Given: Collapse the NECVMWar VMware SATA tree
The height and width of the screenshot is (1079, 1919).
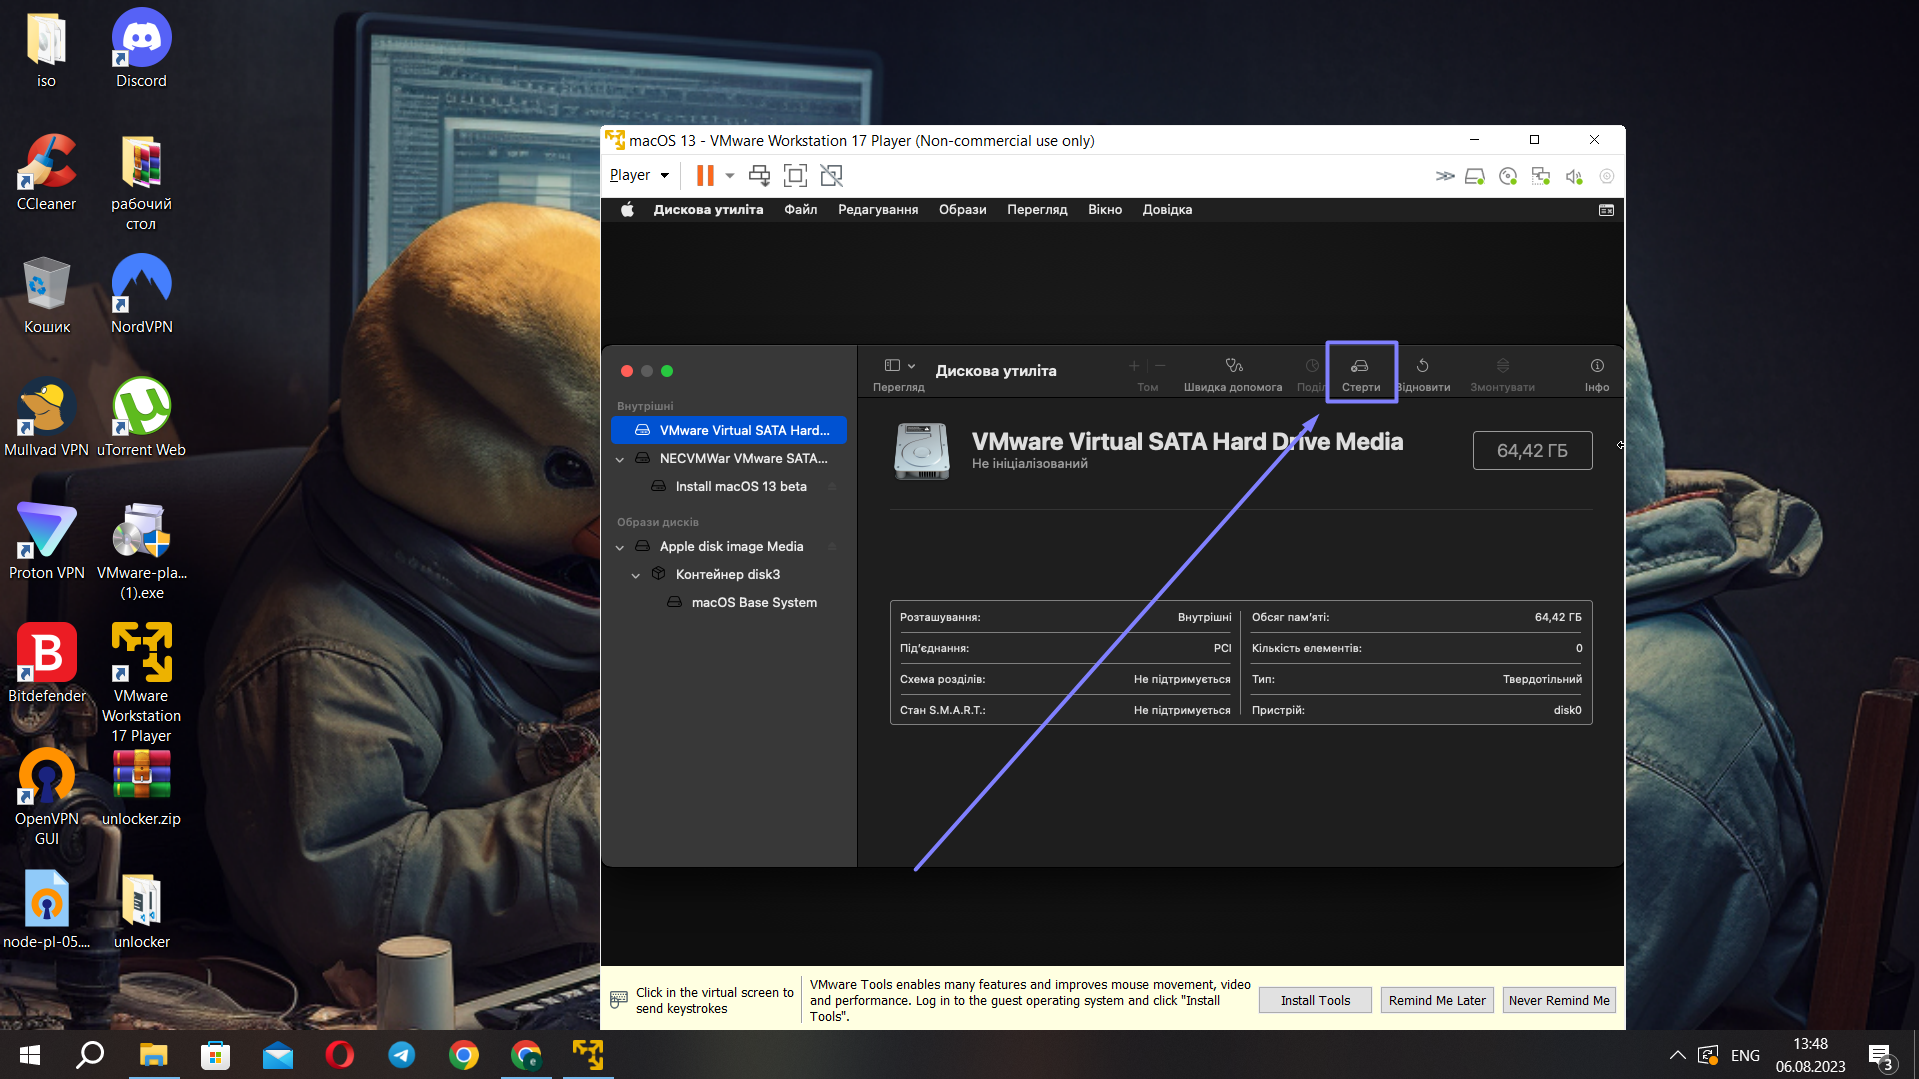Looking at the screenshot, I should coord(620,459).
